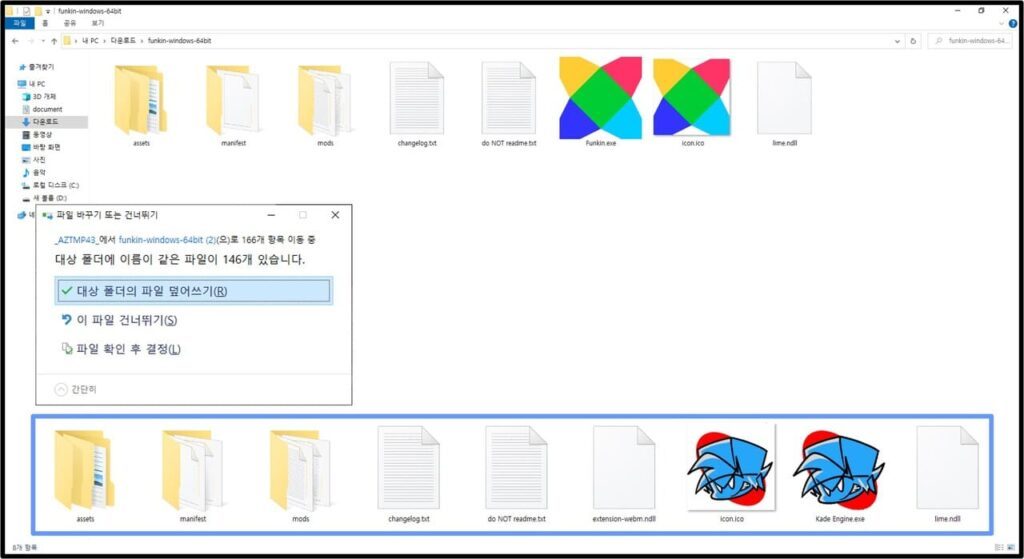Click 내 PC in the address breadcrumb
The width and height of the screenshot is (1024, 559).
coord(90,40)
